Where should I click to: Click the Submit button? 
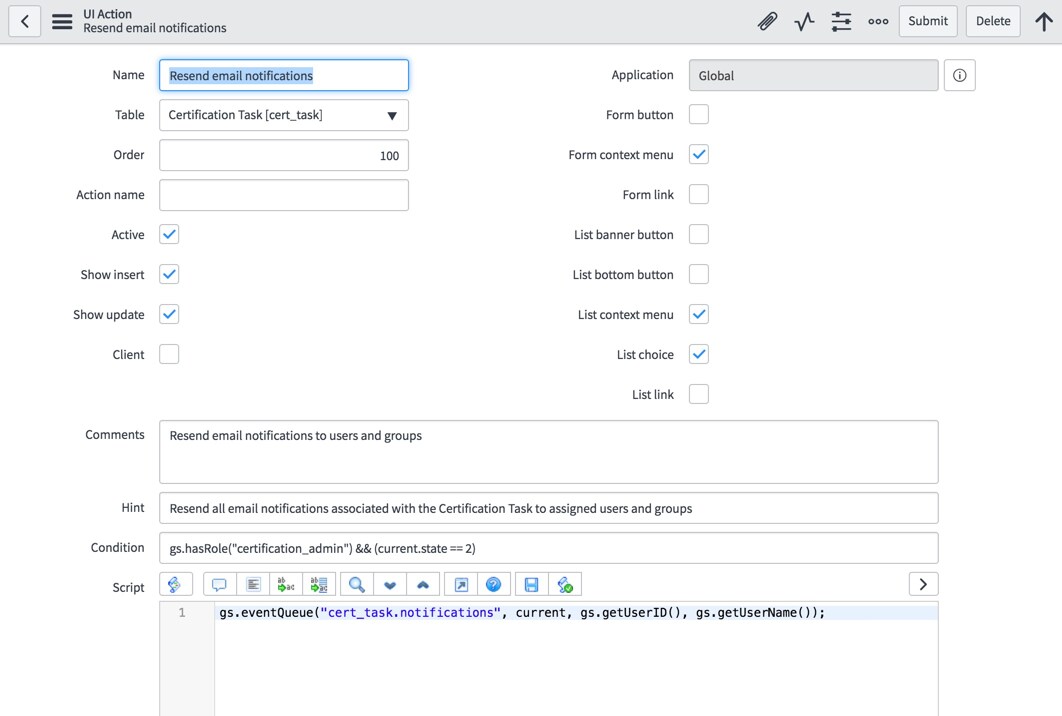tap(928, 21)
